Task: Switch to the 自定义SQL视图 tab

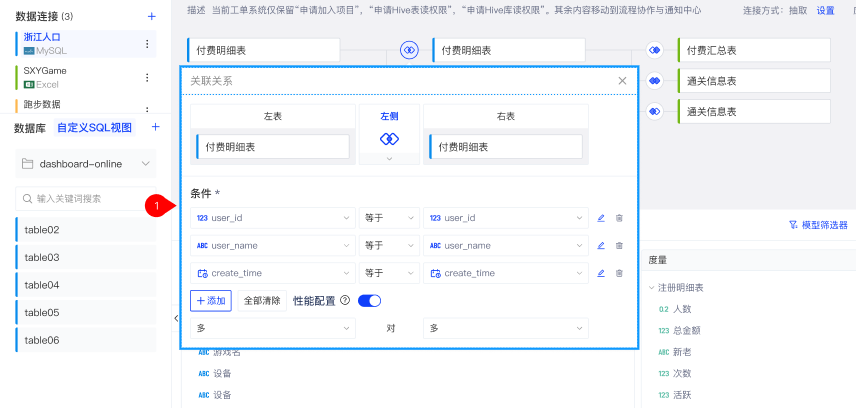Action: tap(94, 128)
